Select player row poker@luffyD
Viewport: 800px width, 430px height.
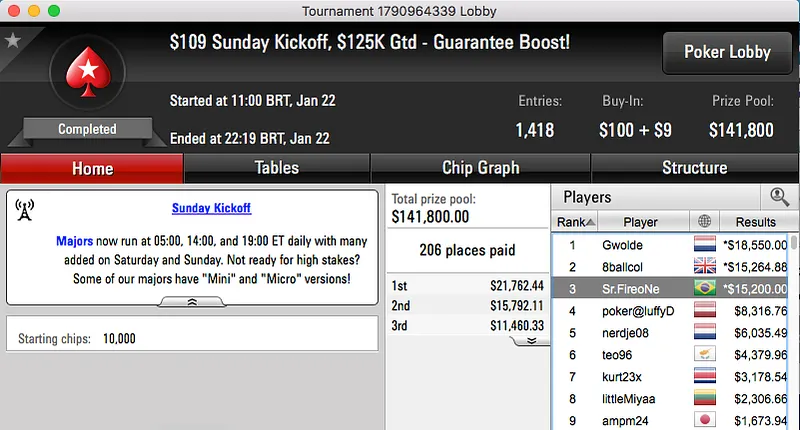(x=641, y=310)
